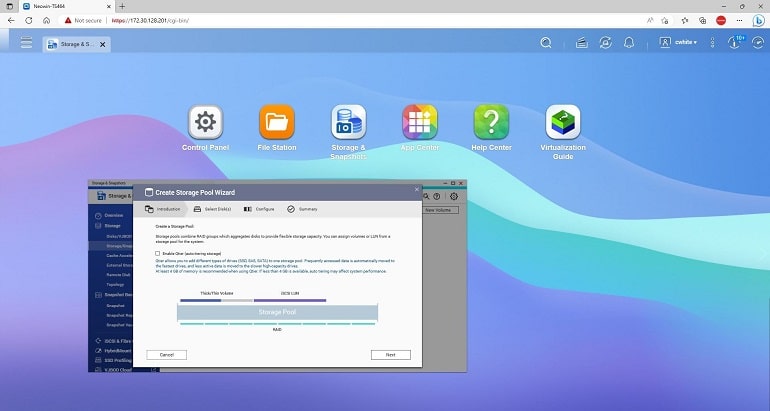Click the Storage & Snapshots desktop icon
The width and height of the screenshot is (770, 411).
pos(348,123)
